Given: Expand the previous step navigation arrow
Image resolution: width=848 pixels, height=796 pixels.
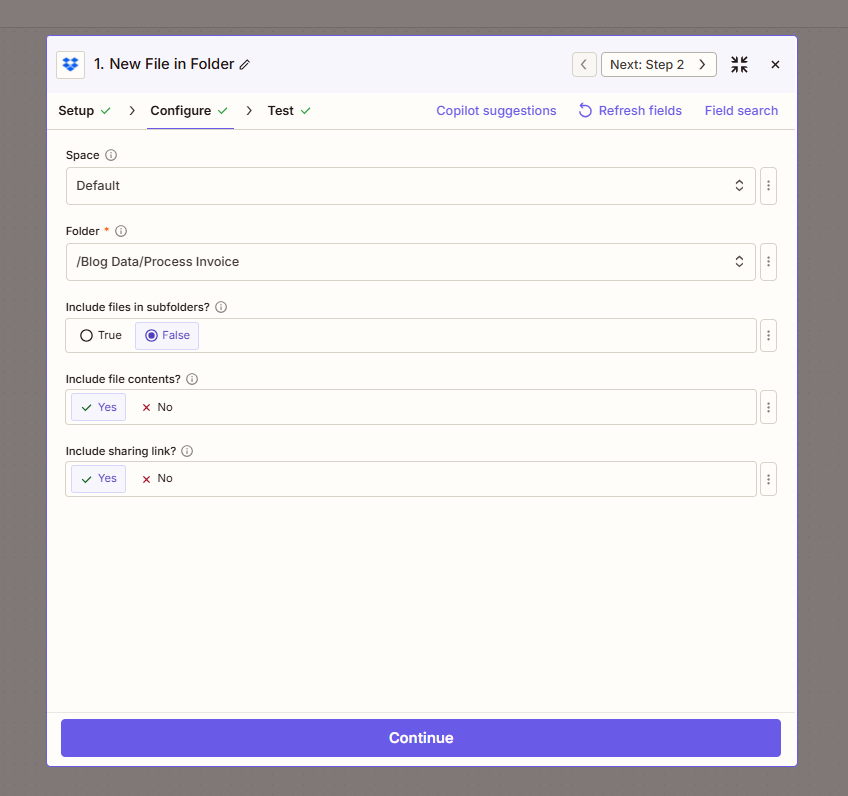Looking at the screenshot, I should 584,64.
